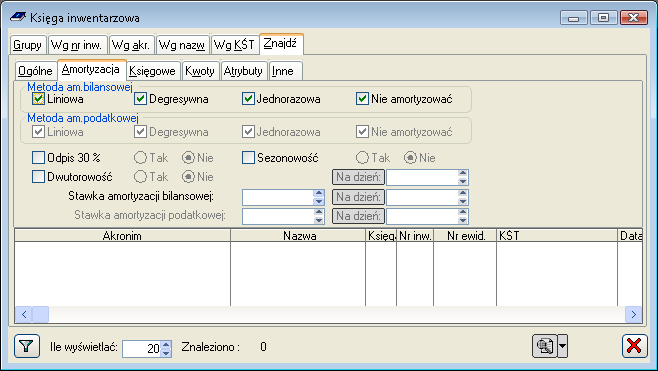Click the red X close button at bottom

click(634, 346)
